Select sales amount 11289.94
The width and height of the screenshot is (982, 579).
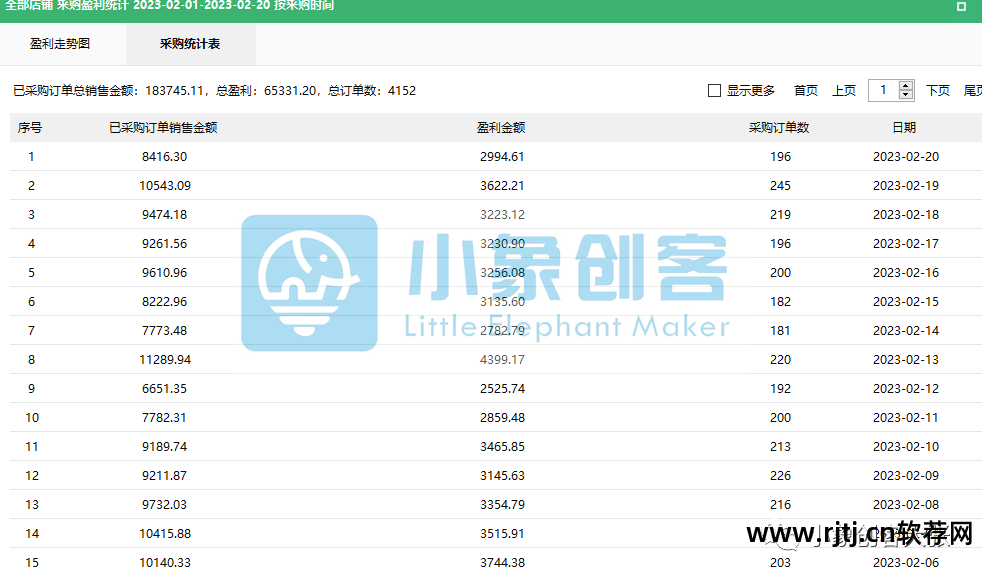tap(165, 360)
